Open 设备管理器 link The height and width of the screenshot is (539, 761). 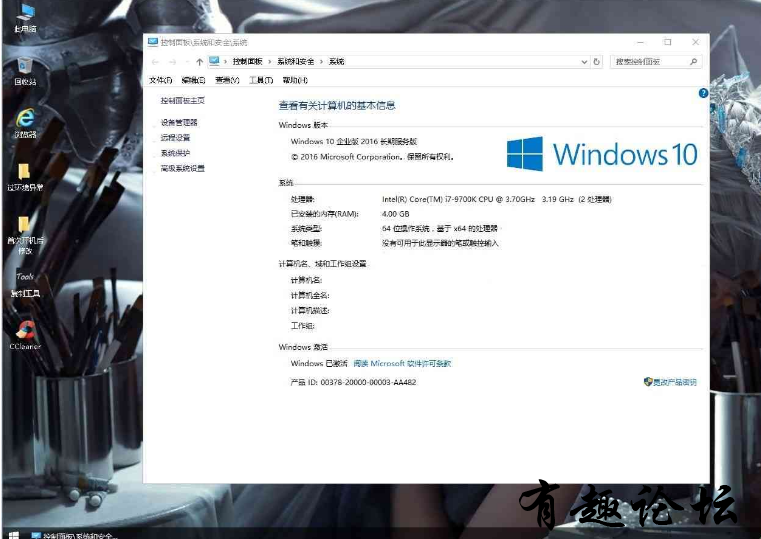(x=179, y=122)
